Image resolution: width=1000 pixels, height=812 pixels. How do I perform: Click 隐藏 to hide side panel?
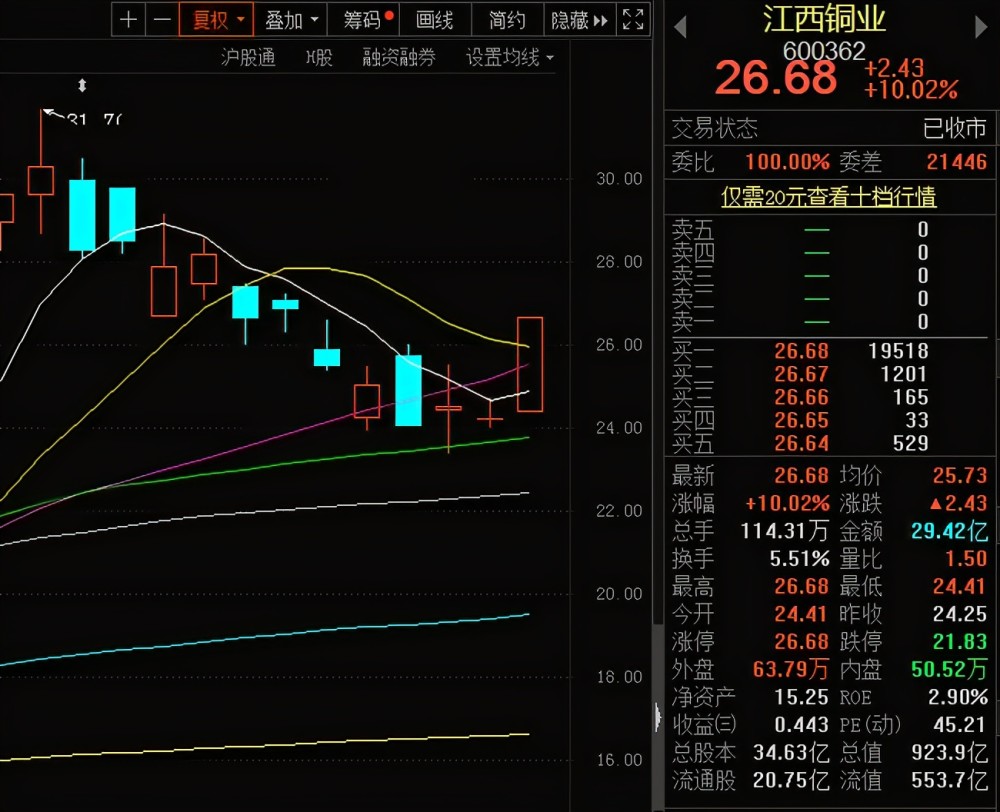[x=580, y=20]
